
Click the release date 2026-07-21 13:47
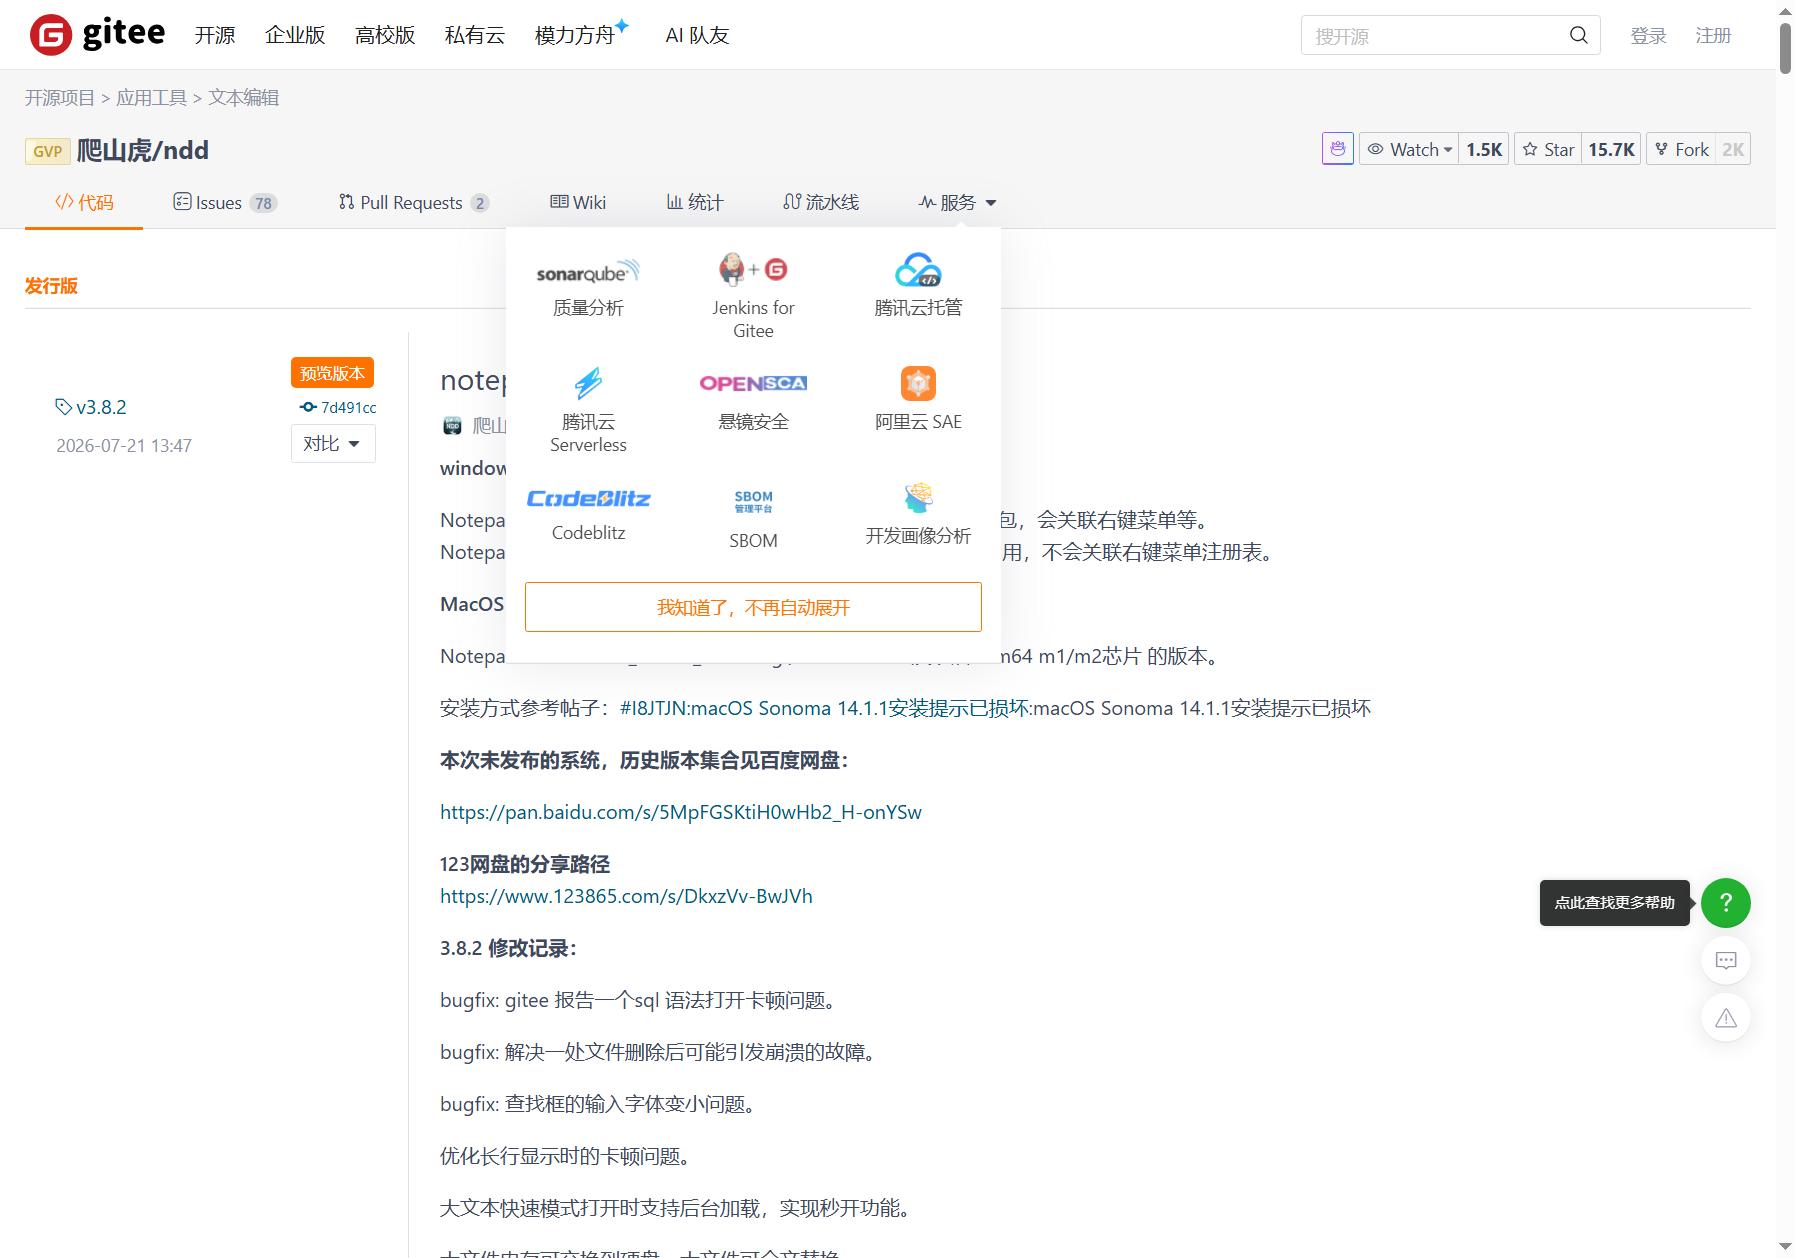(124, 446)
